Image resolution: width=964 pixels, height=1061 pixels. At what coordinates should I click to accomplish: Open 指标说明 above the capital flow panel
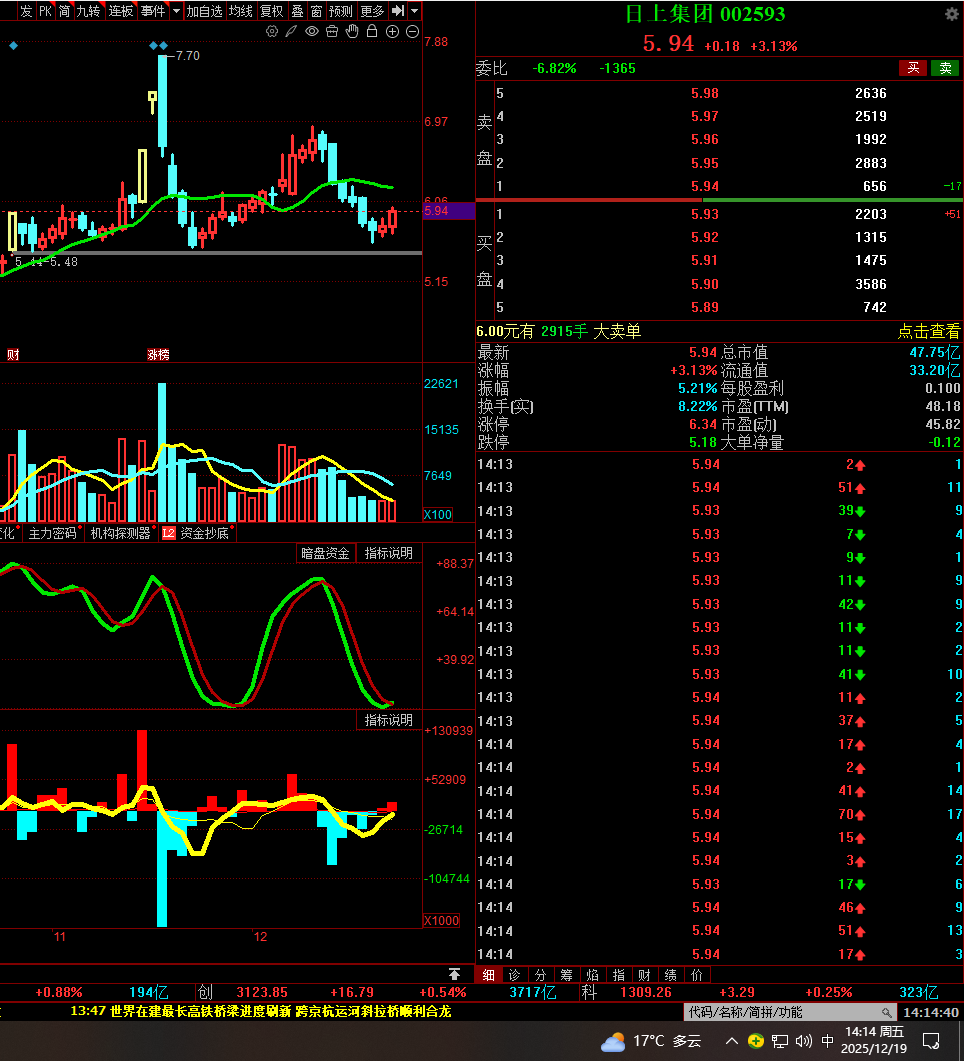point(388,720)
